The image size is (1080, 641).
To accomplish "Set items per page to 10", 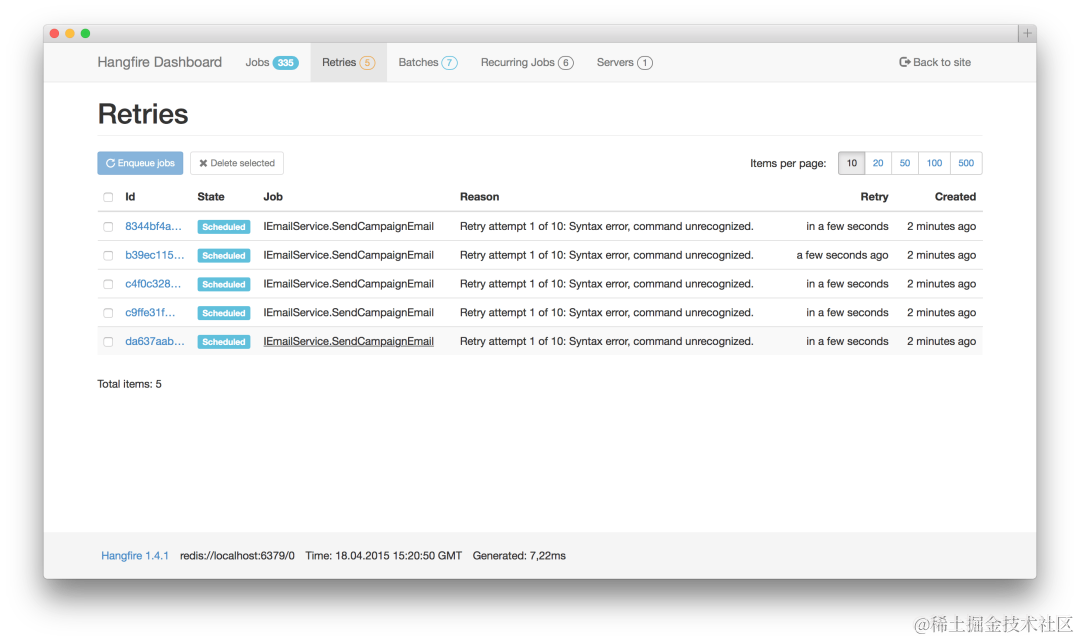I will click(x=851, y=163).
